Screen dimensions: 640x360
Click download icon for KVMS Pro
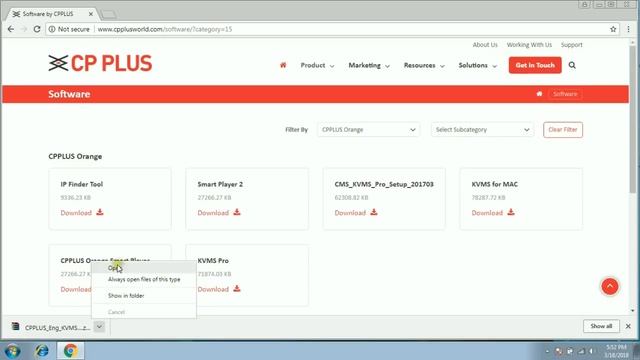pyautogui.click(x=237, y=289)
